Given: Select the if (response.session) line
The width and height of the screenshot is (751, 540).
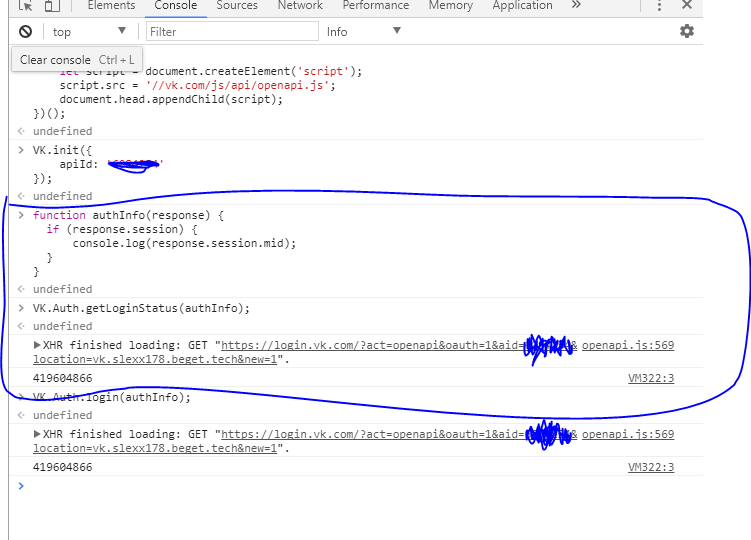Looking at the screenshot, I should pyautogui.click(x=122, y=230).
